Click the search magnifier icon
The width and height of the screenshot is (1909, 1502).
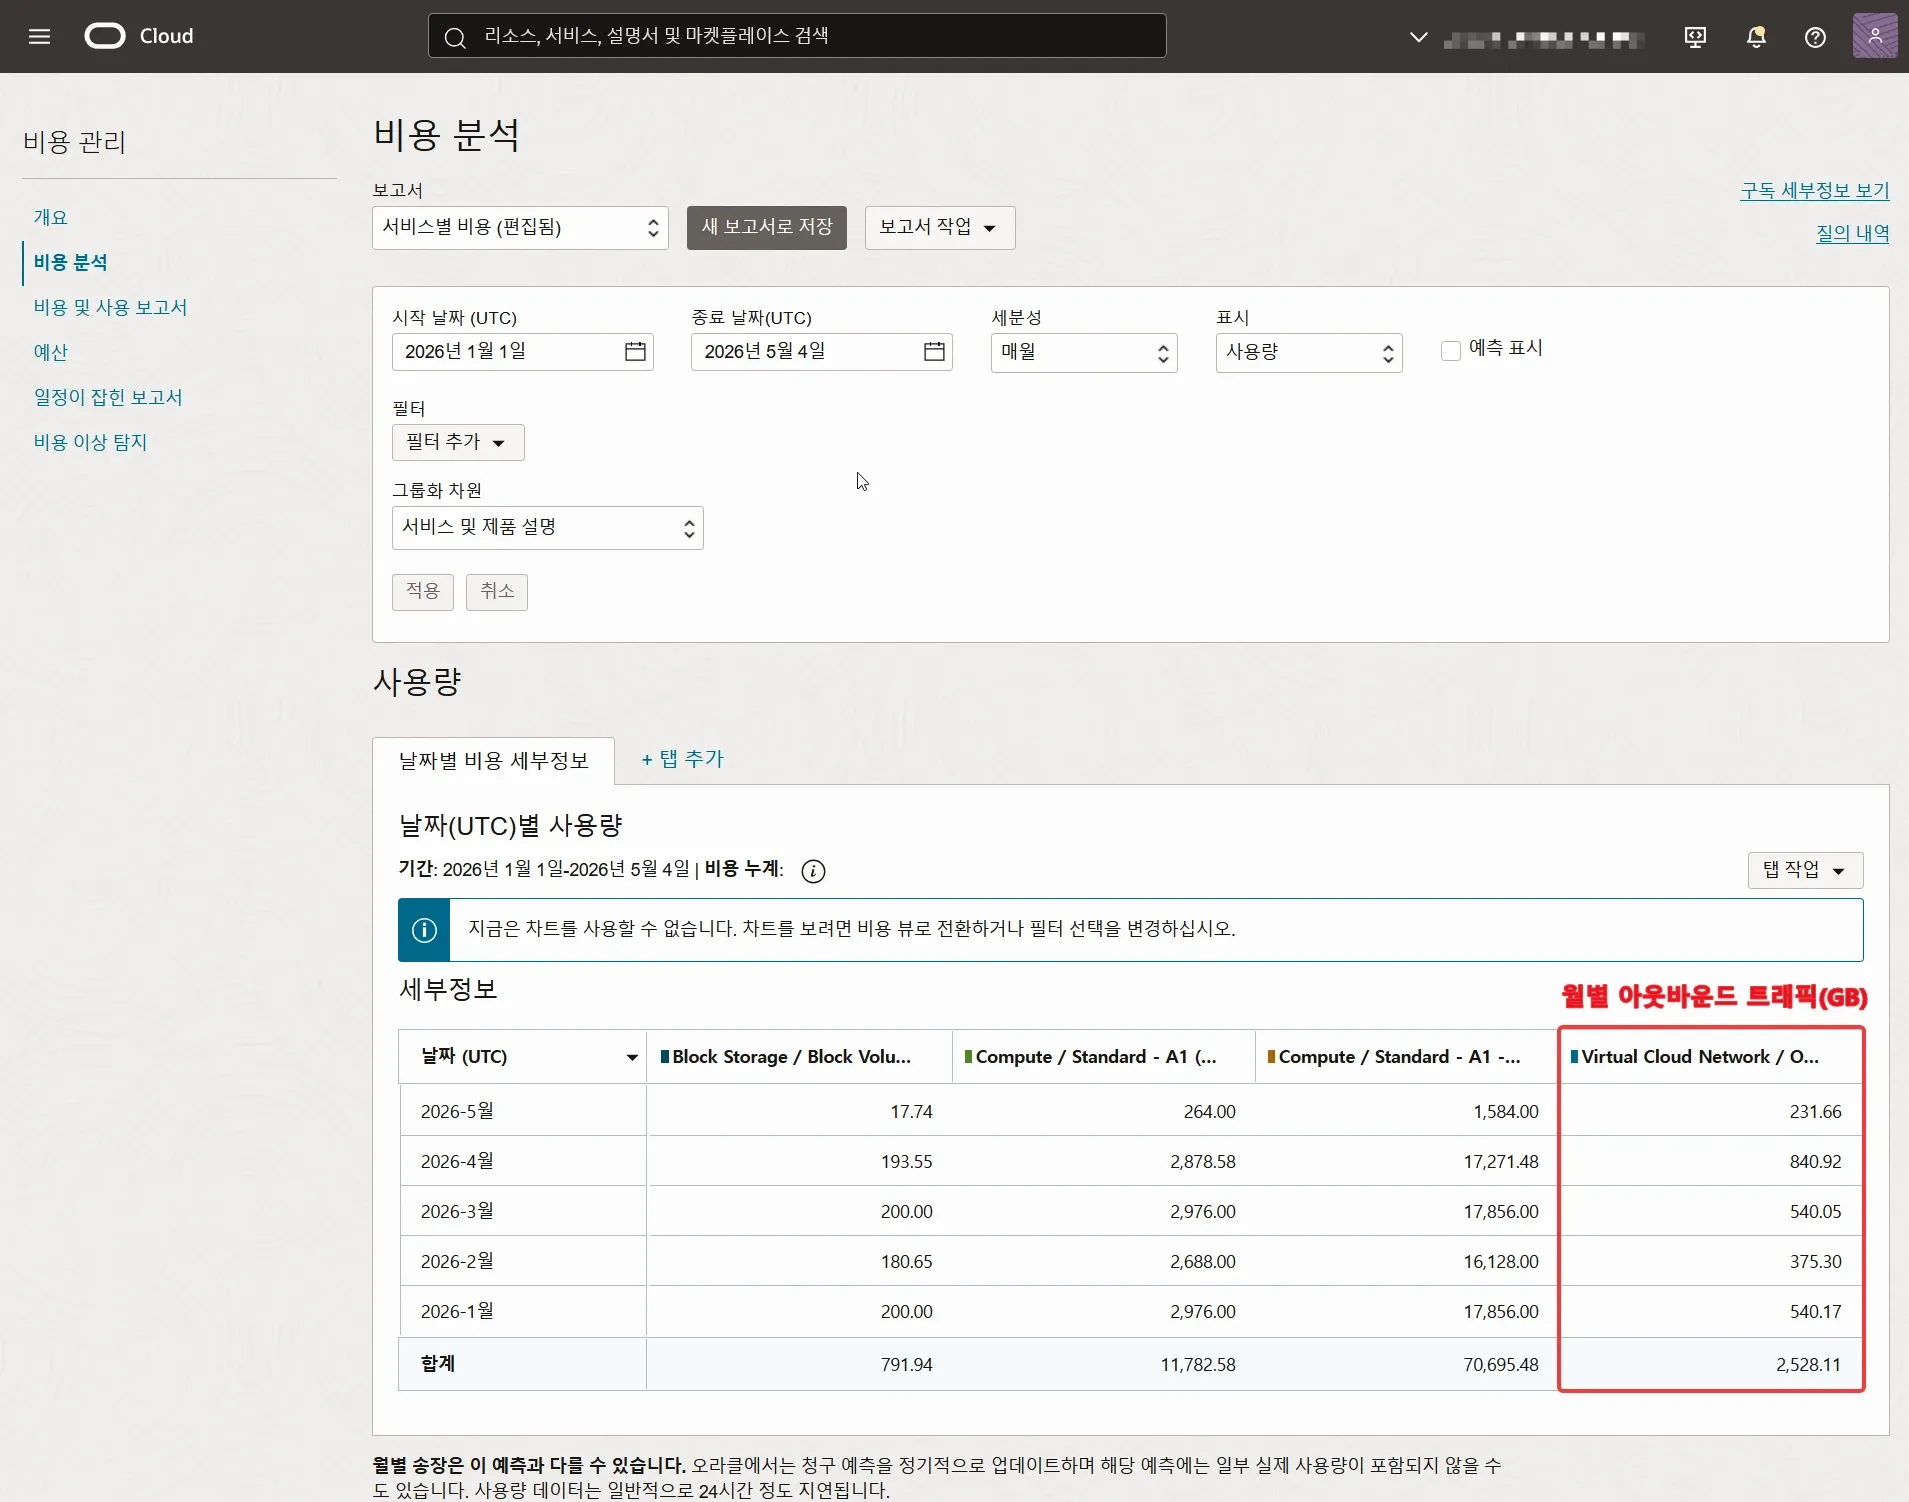[455, 37]
